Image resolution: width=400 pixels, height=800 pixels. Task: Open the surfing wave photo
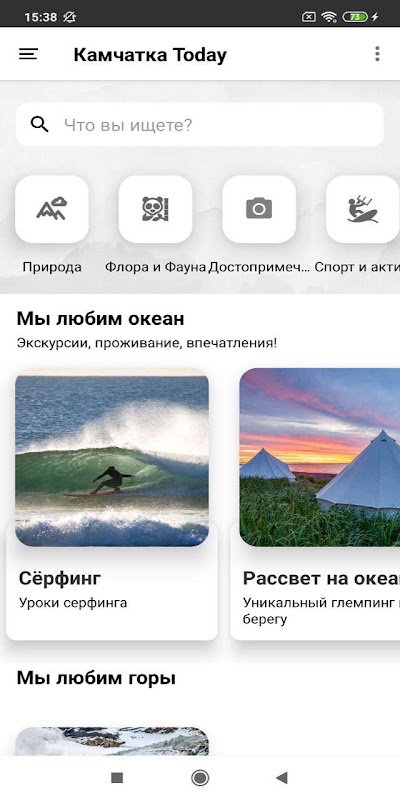coord(112,458)
